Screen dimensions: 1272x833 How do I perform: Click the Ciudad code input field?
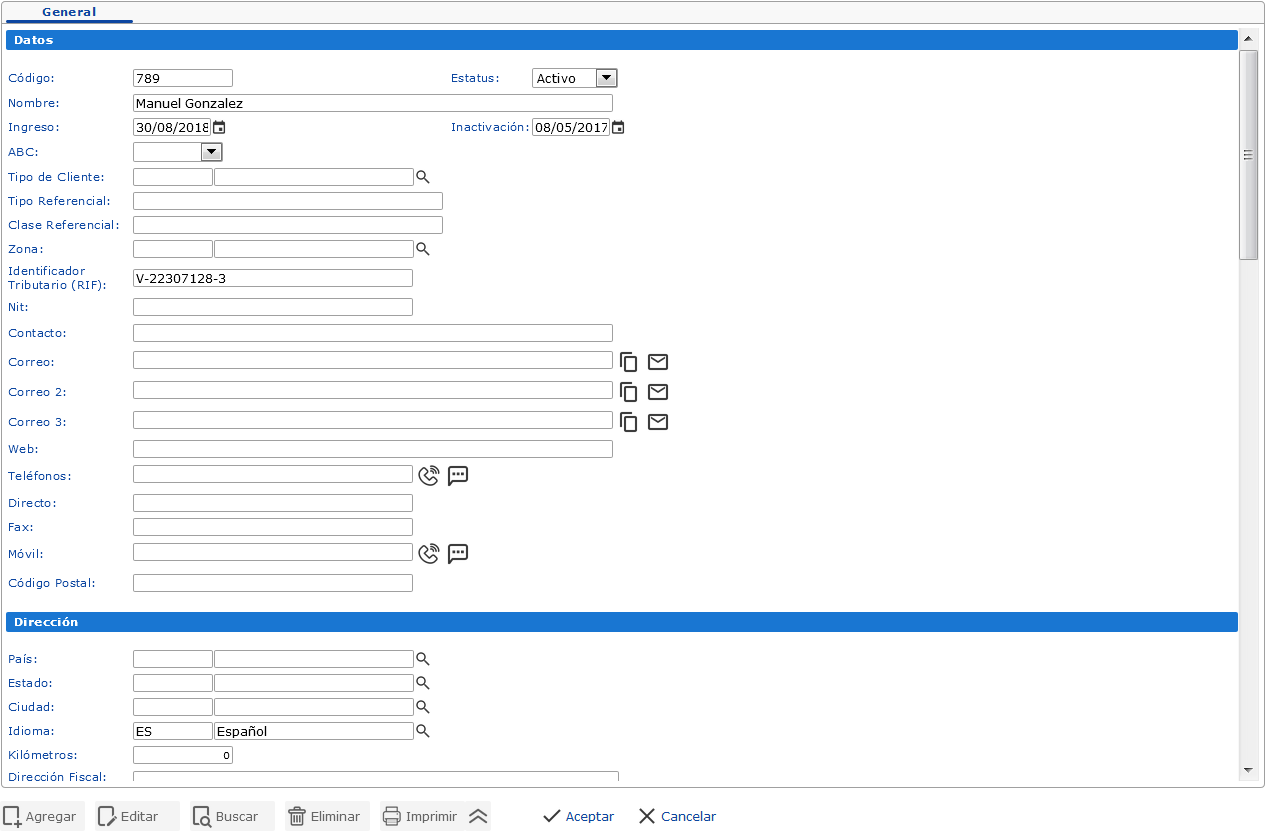(x=173, y=707)
